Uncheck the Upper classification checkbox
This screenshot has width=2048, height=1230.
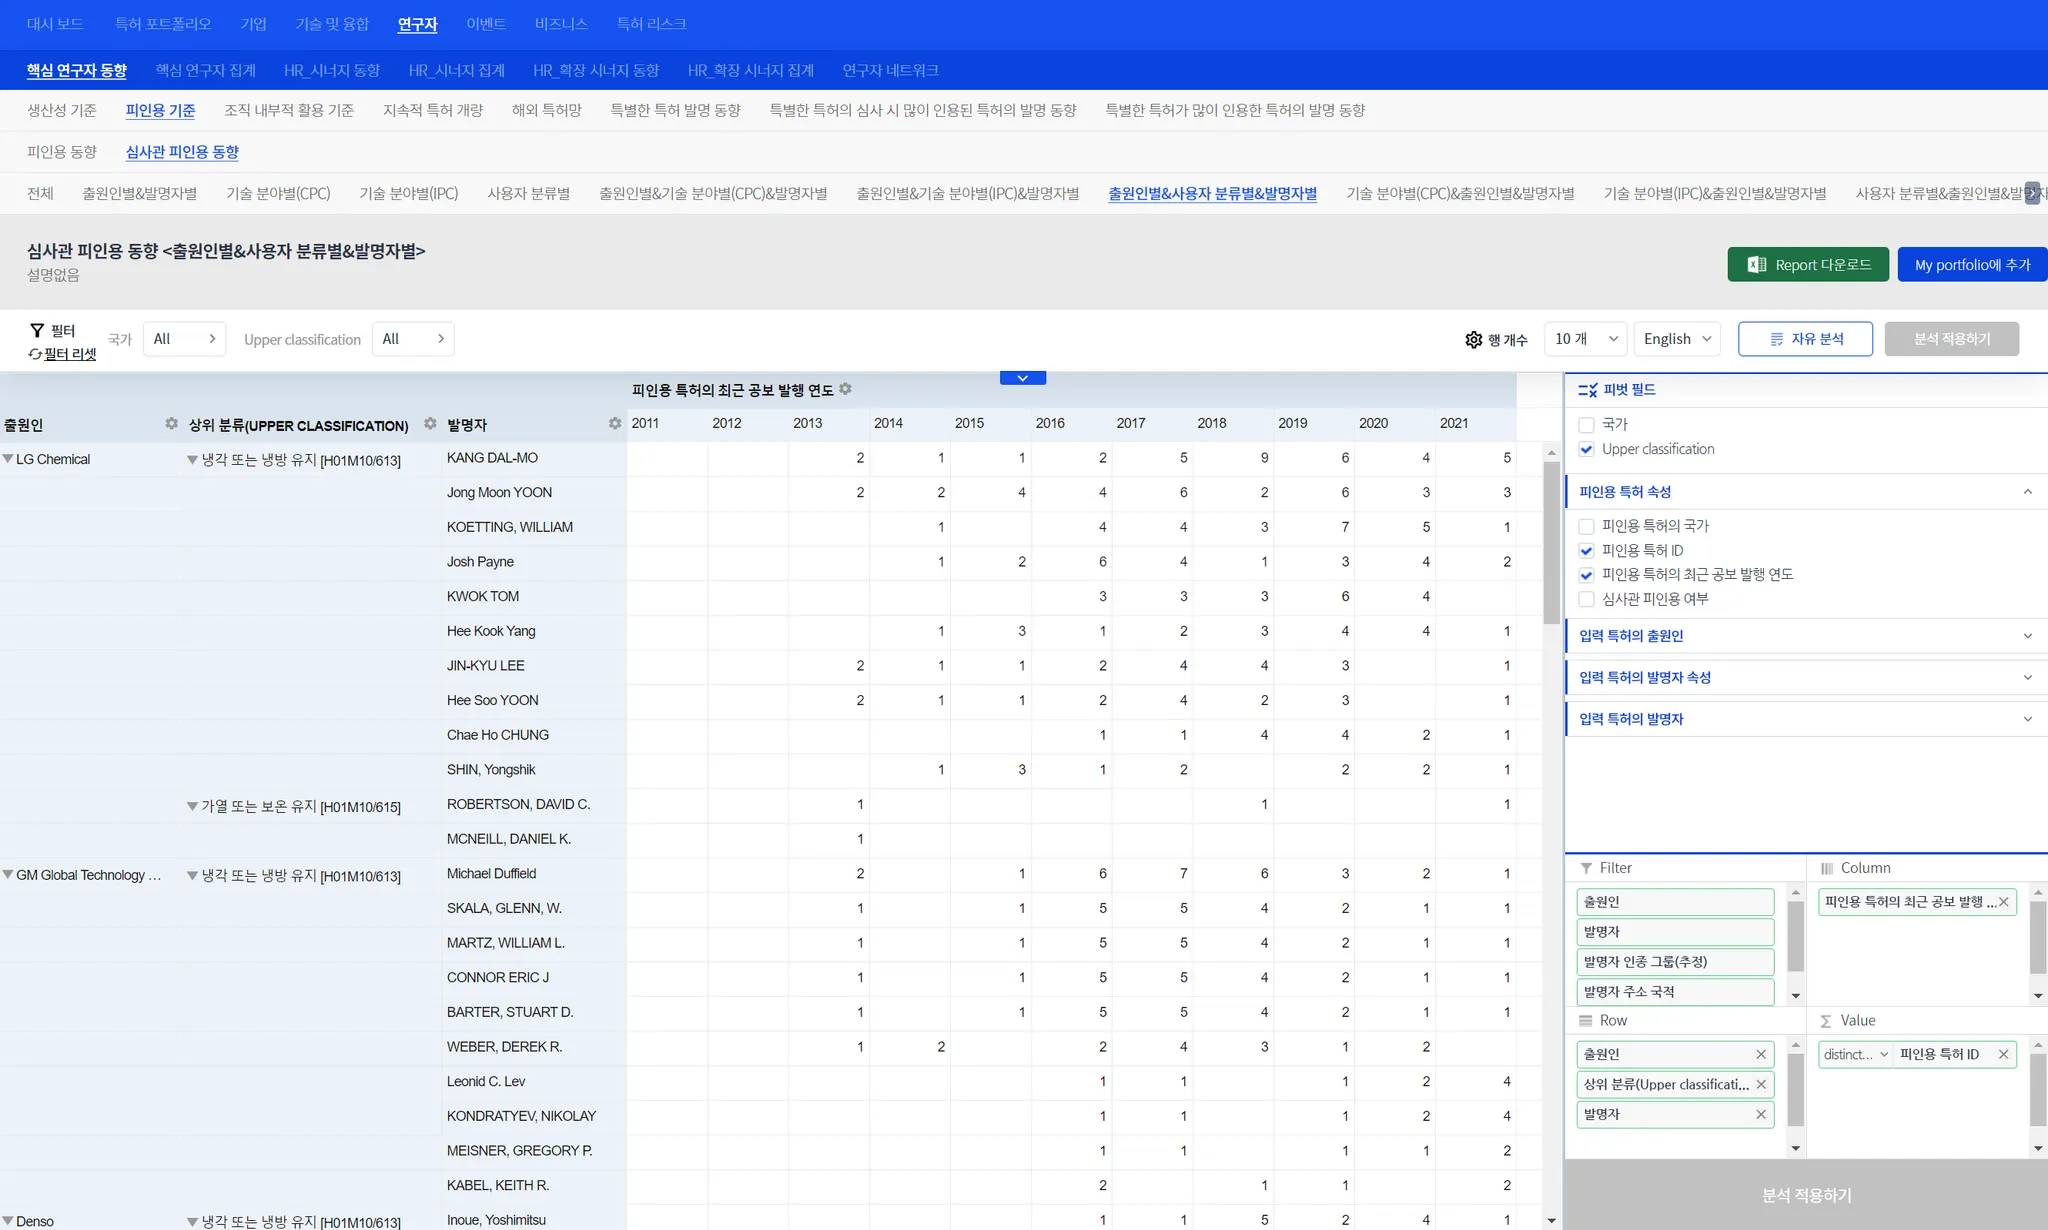(1586, 449)
